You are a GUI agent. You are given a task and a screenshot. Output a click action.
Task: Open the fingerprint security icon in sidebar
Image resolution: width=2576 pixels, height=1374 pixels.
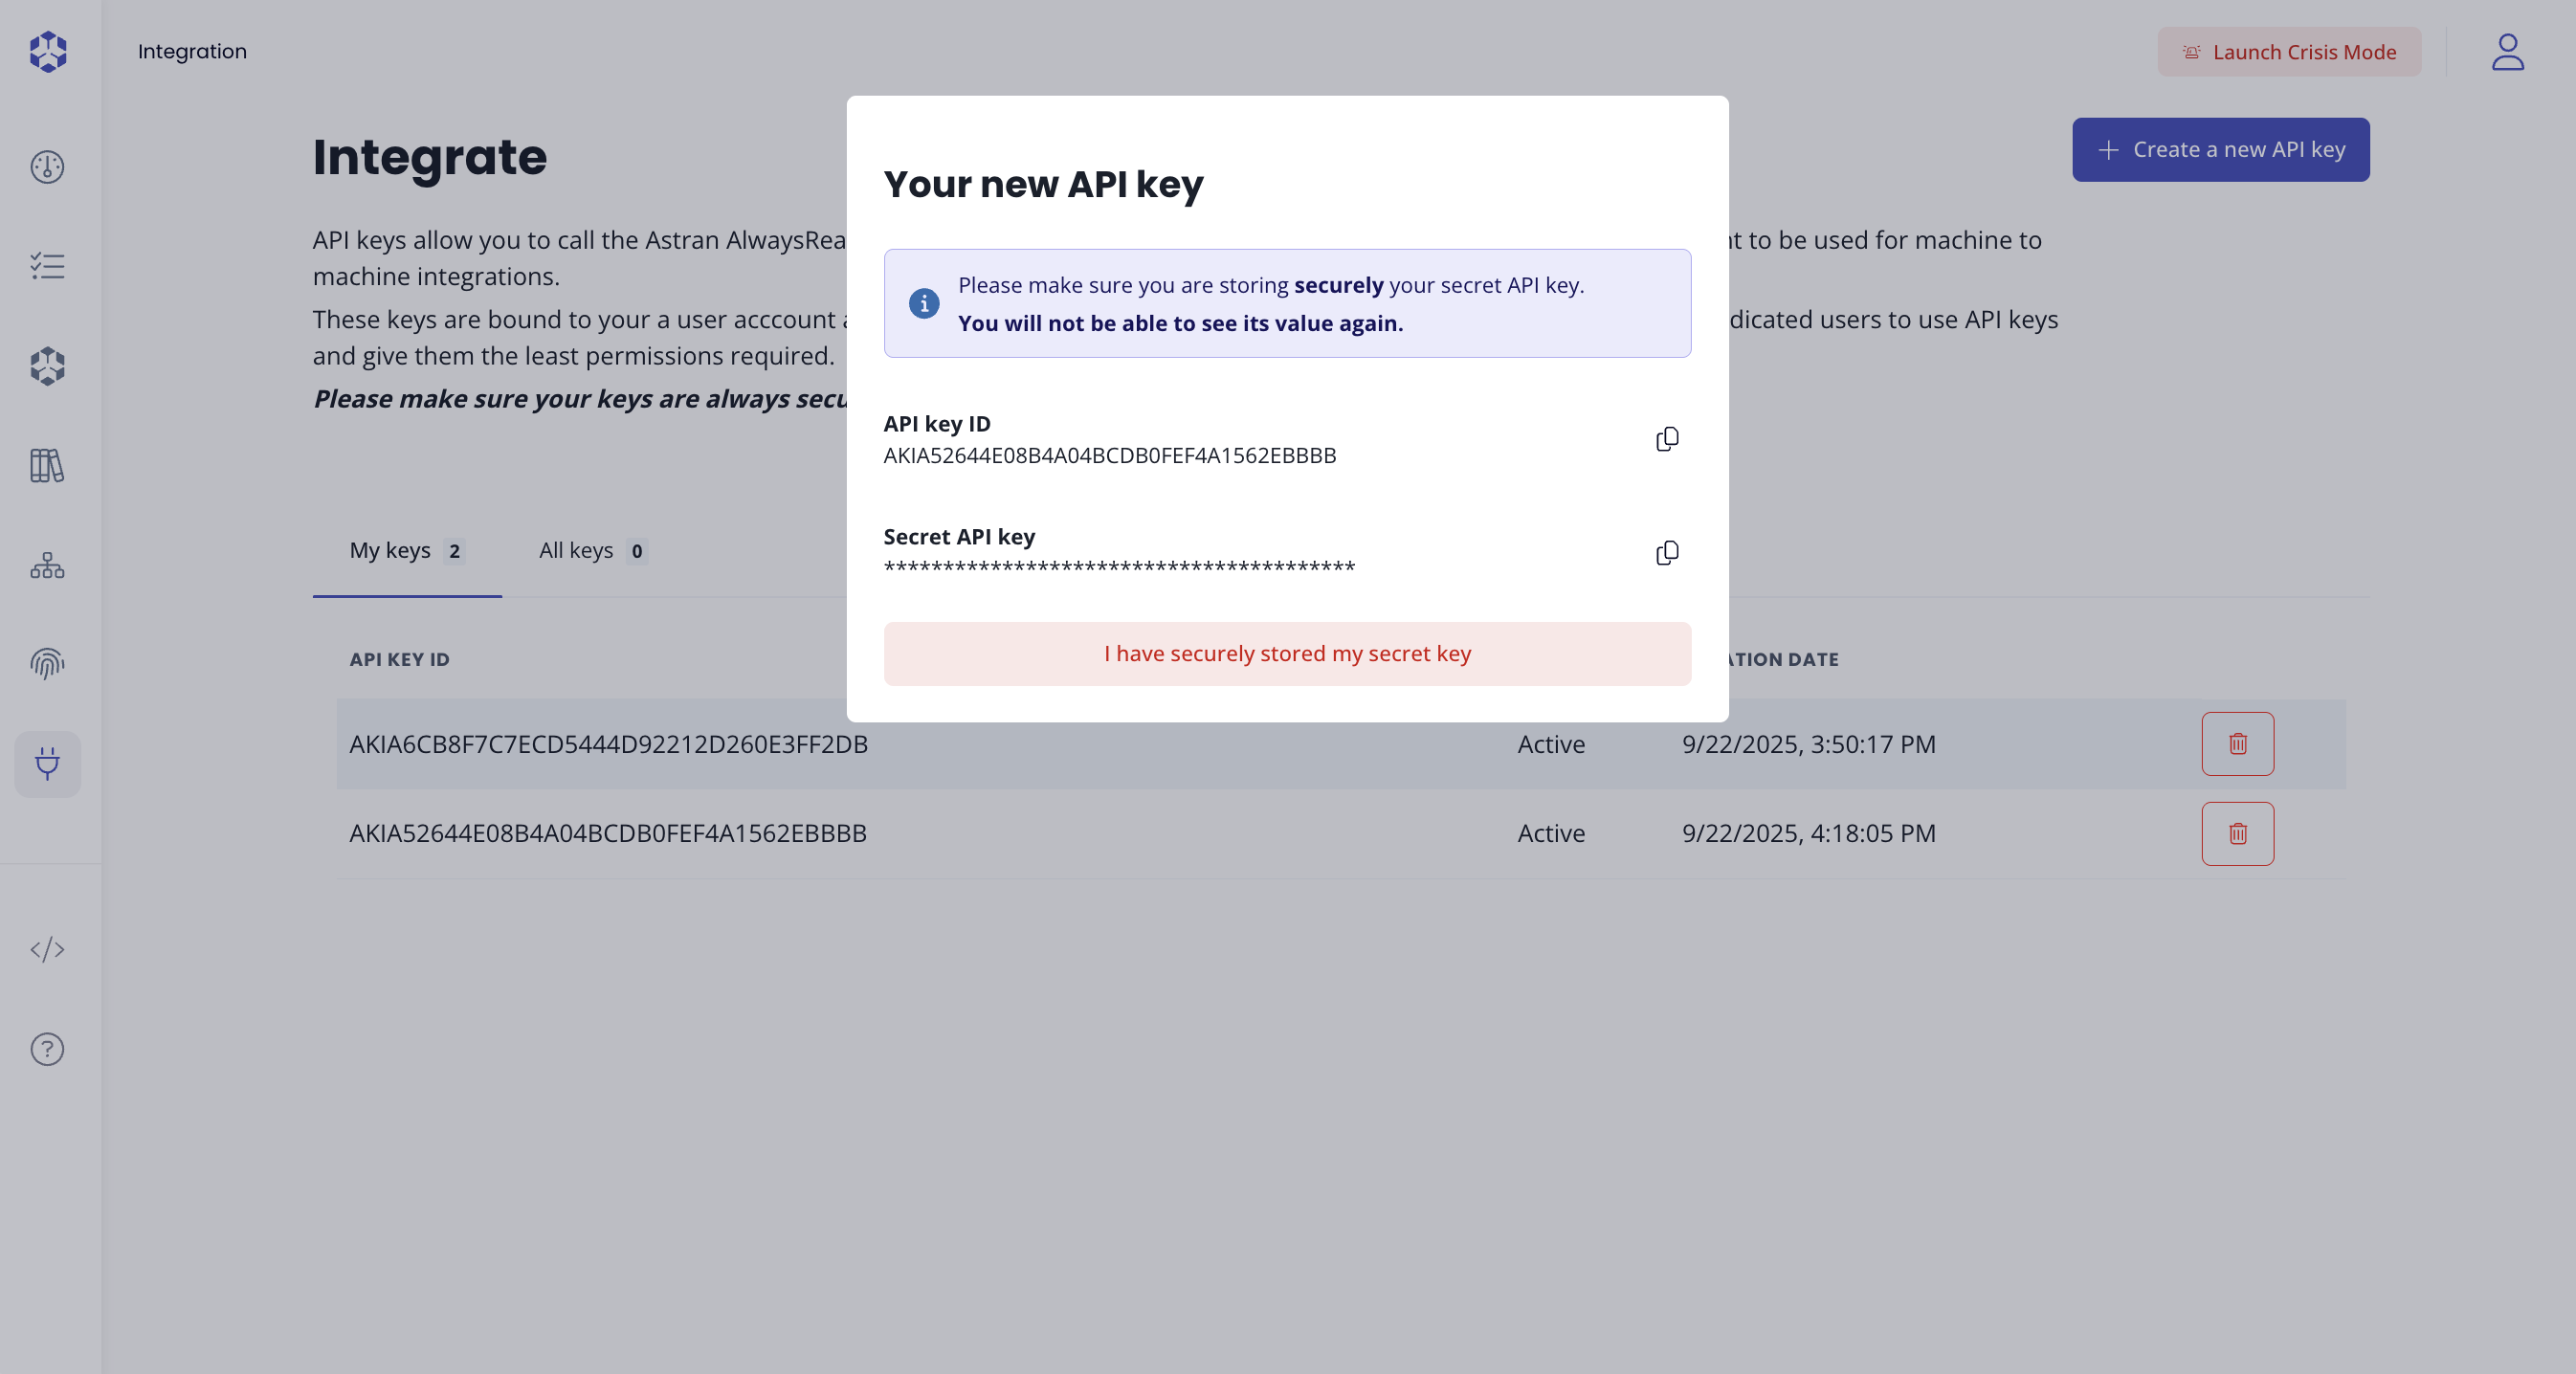[47, 663]
